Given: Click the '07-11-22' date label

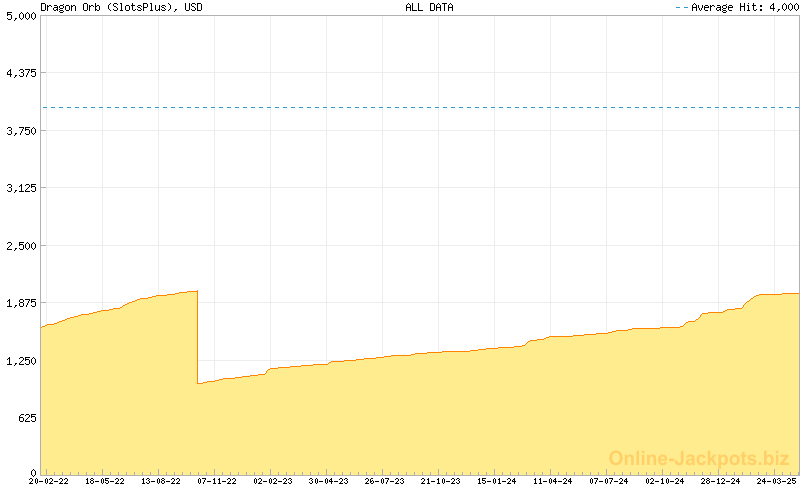Looking at the screenshot, I should coord(217,481).
